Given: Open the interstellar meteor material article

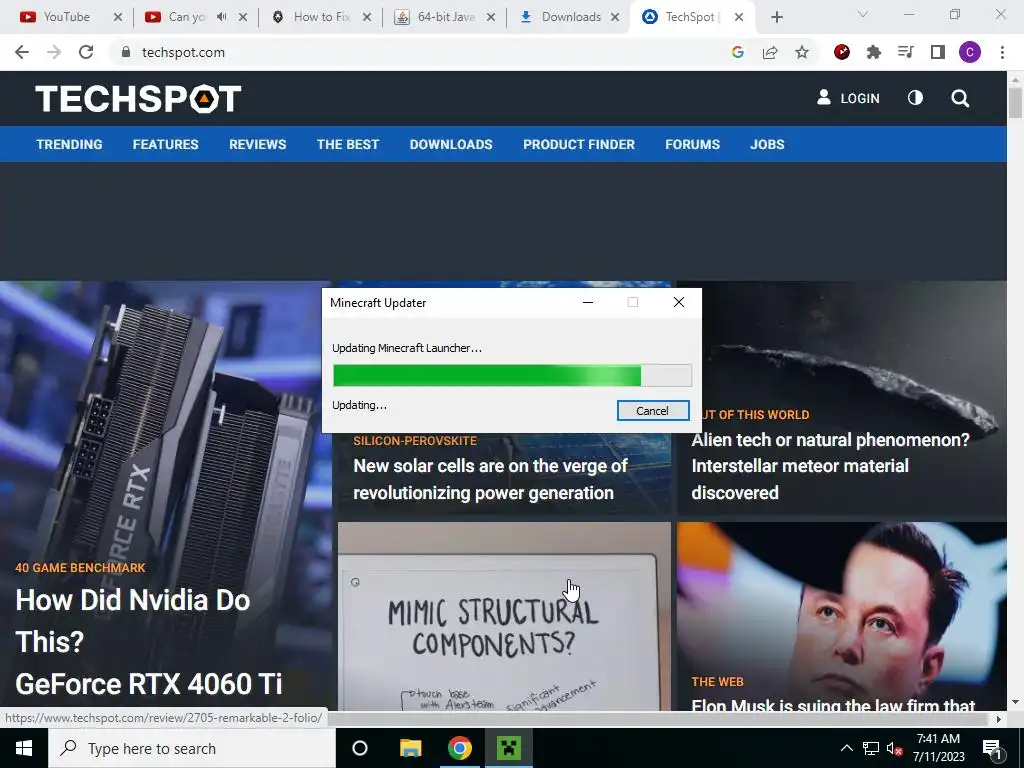Looking at the screenshot, I should coord(830,466).
